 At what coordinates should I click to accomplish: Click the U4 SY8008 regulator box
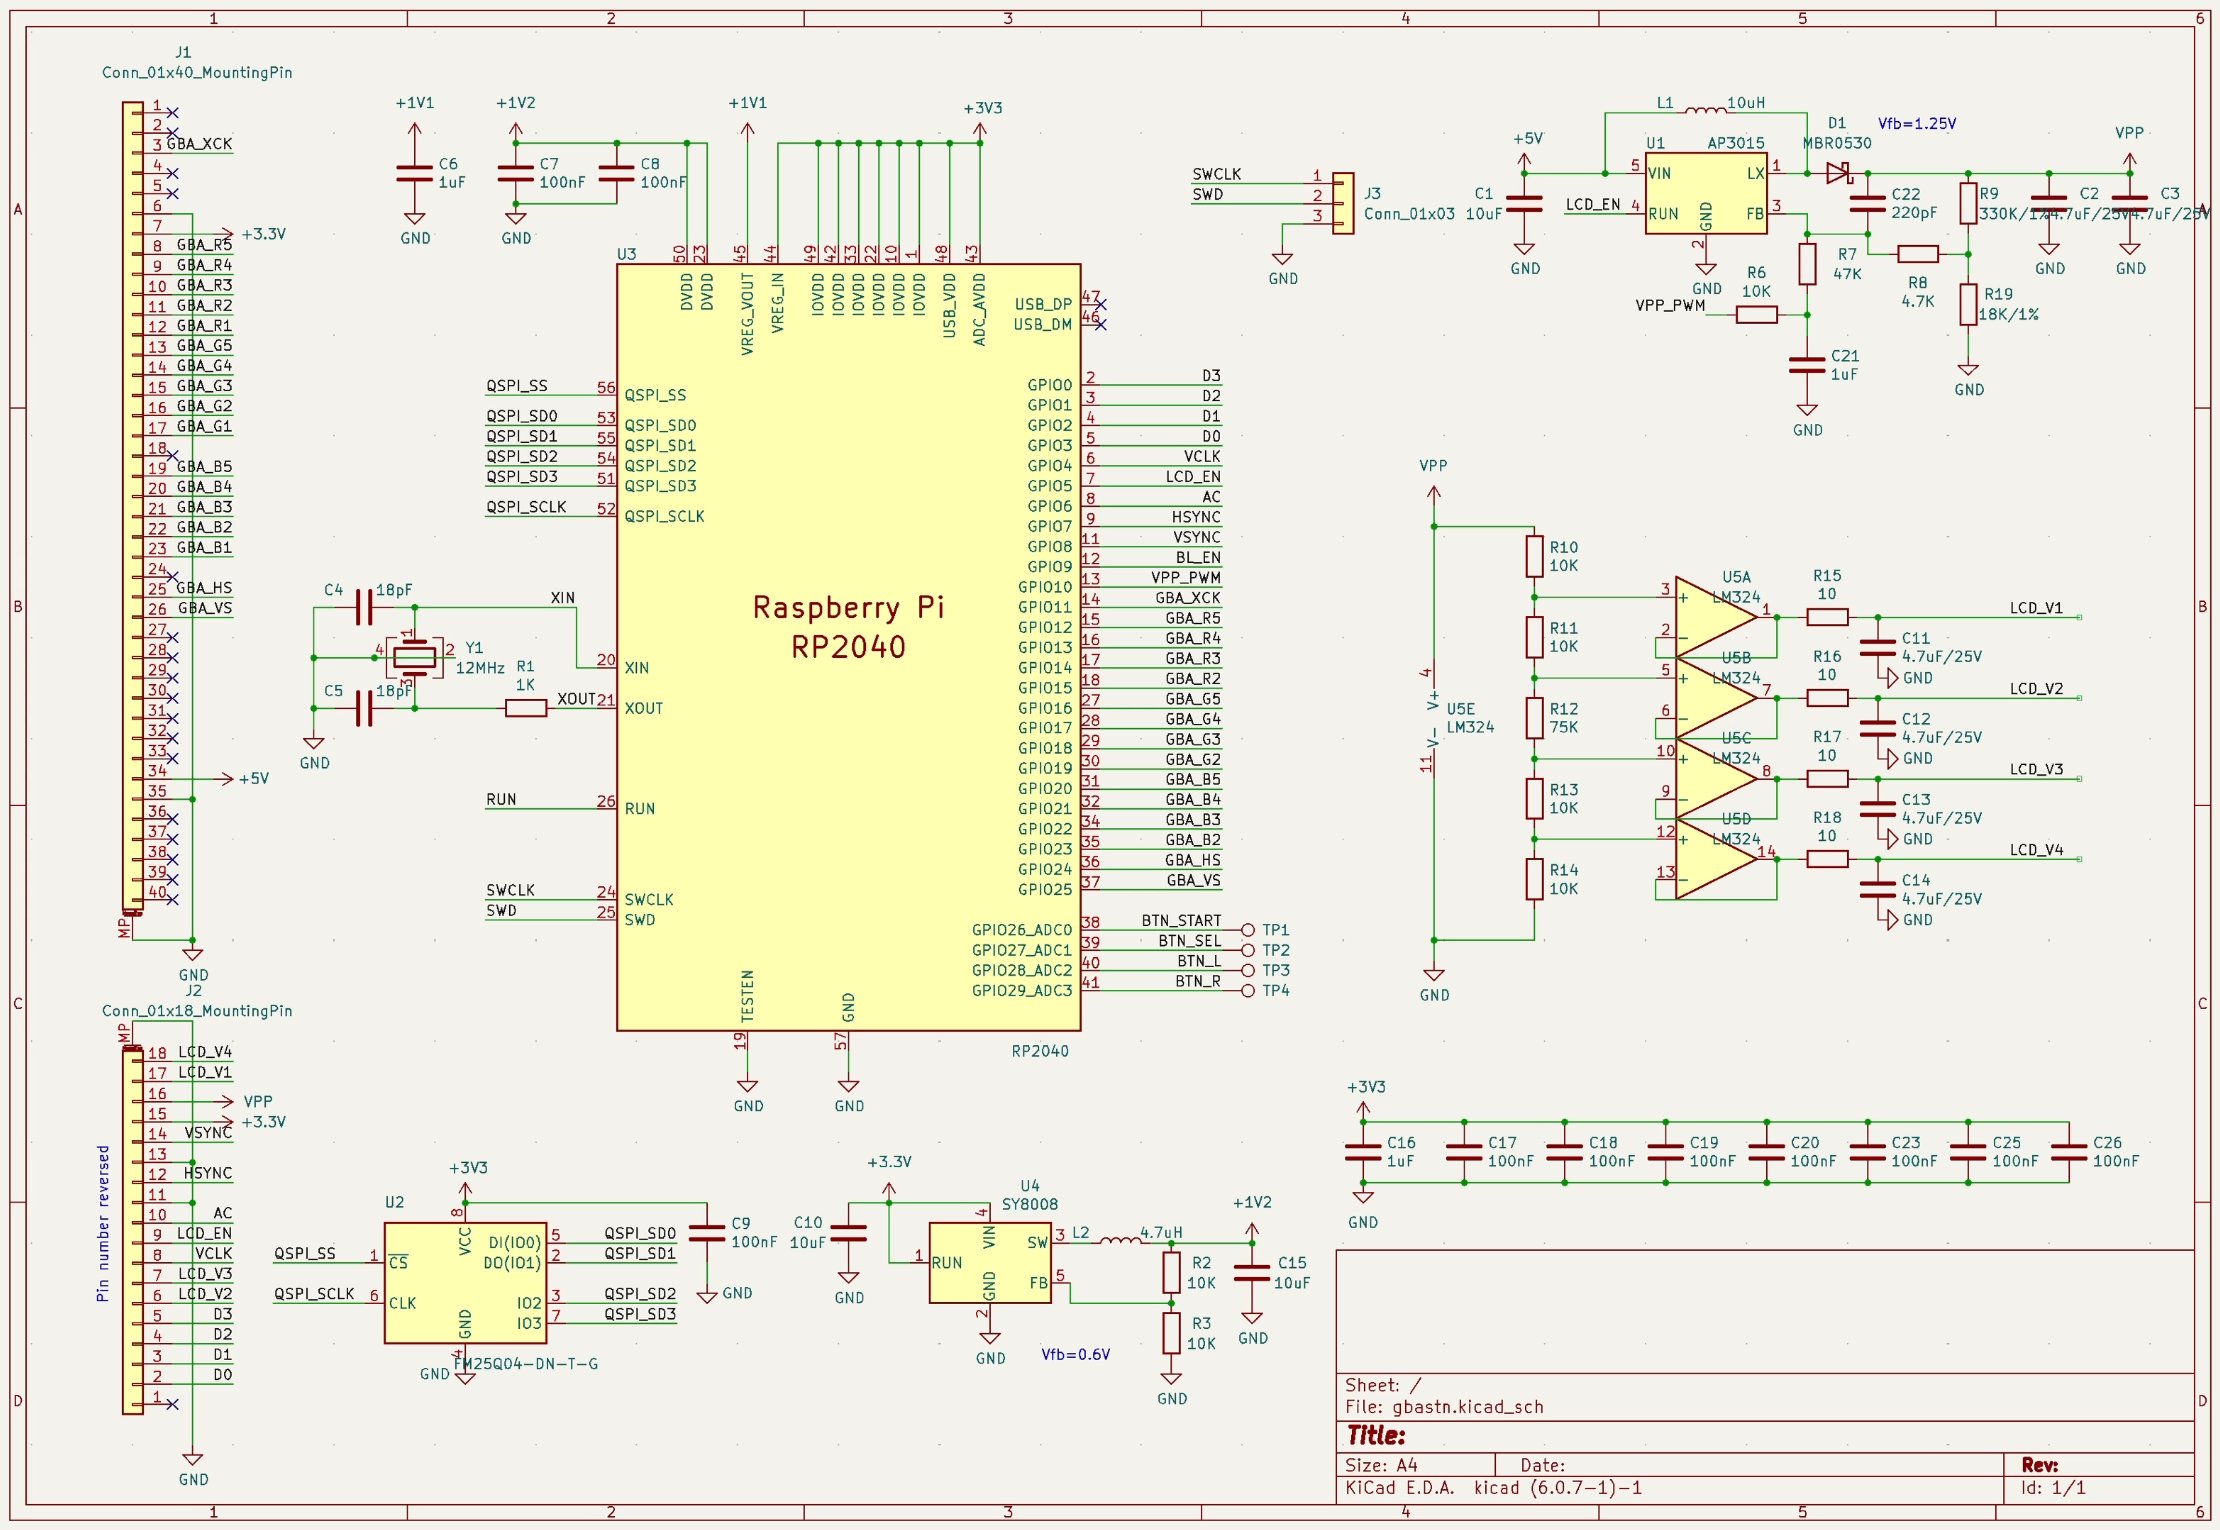(x=989, y=1262)
